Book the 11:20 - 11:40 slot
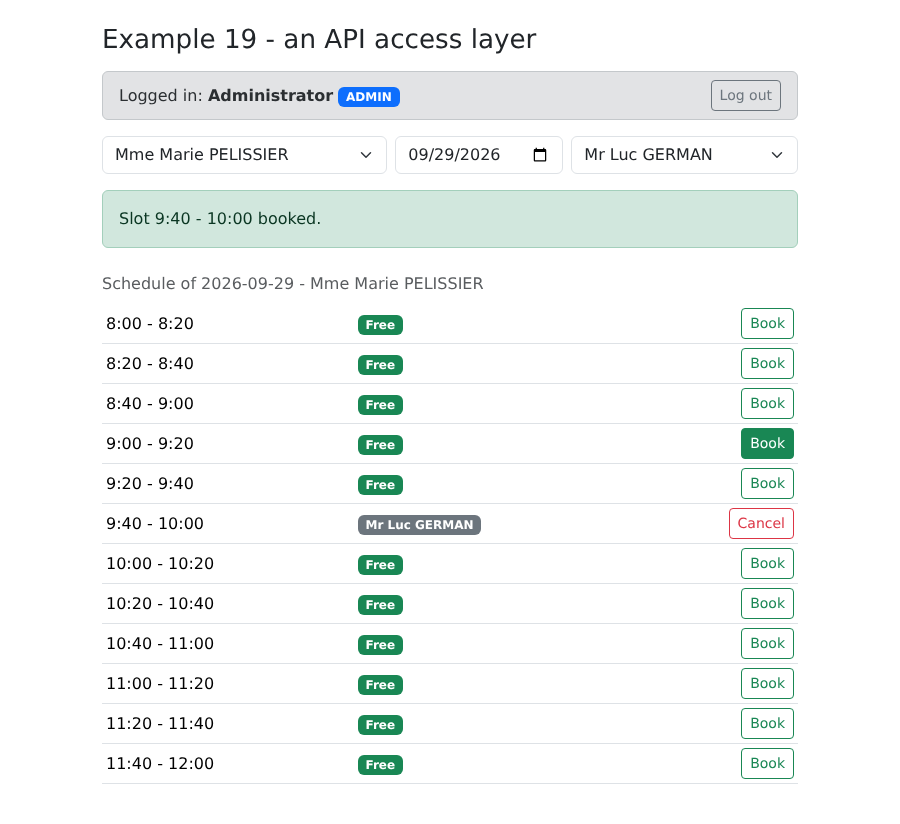 (x=767, y=723)
